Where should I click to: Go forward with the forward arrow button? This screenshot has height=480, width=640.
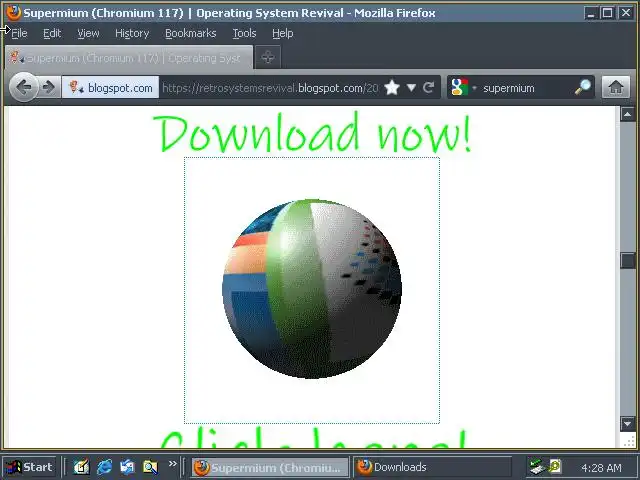pos(48,87)
